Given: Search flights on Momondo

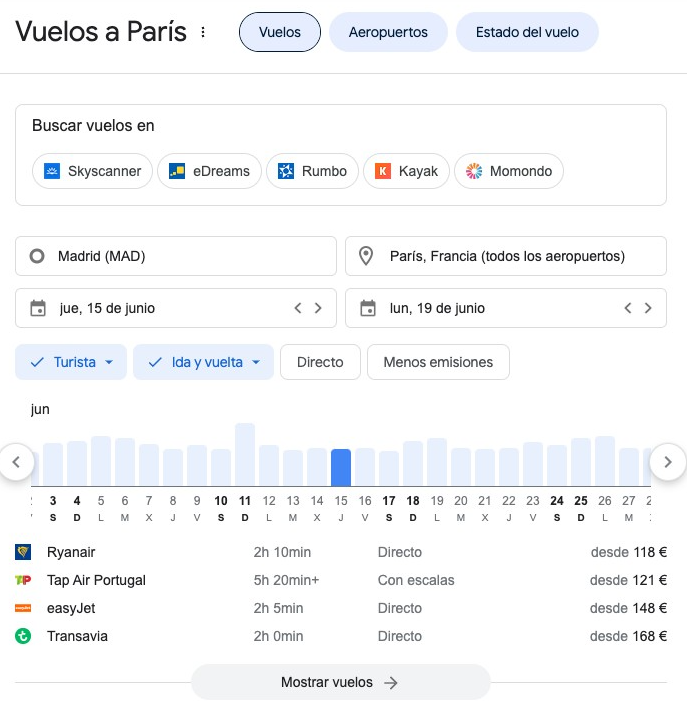Looking at the screenshot, I should click(509, 171).
